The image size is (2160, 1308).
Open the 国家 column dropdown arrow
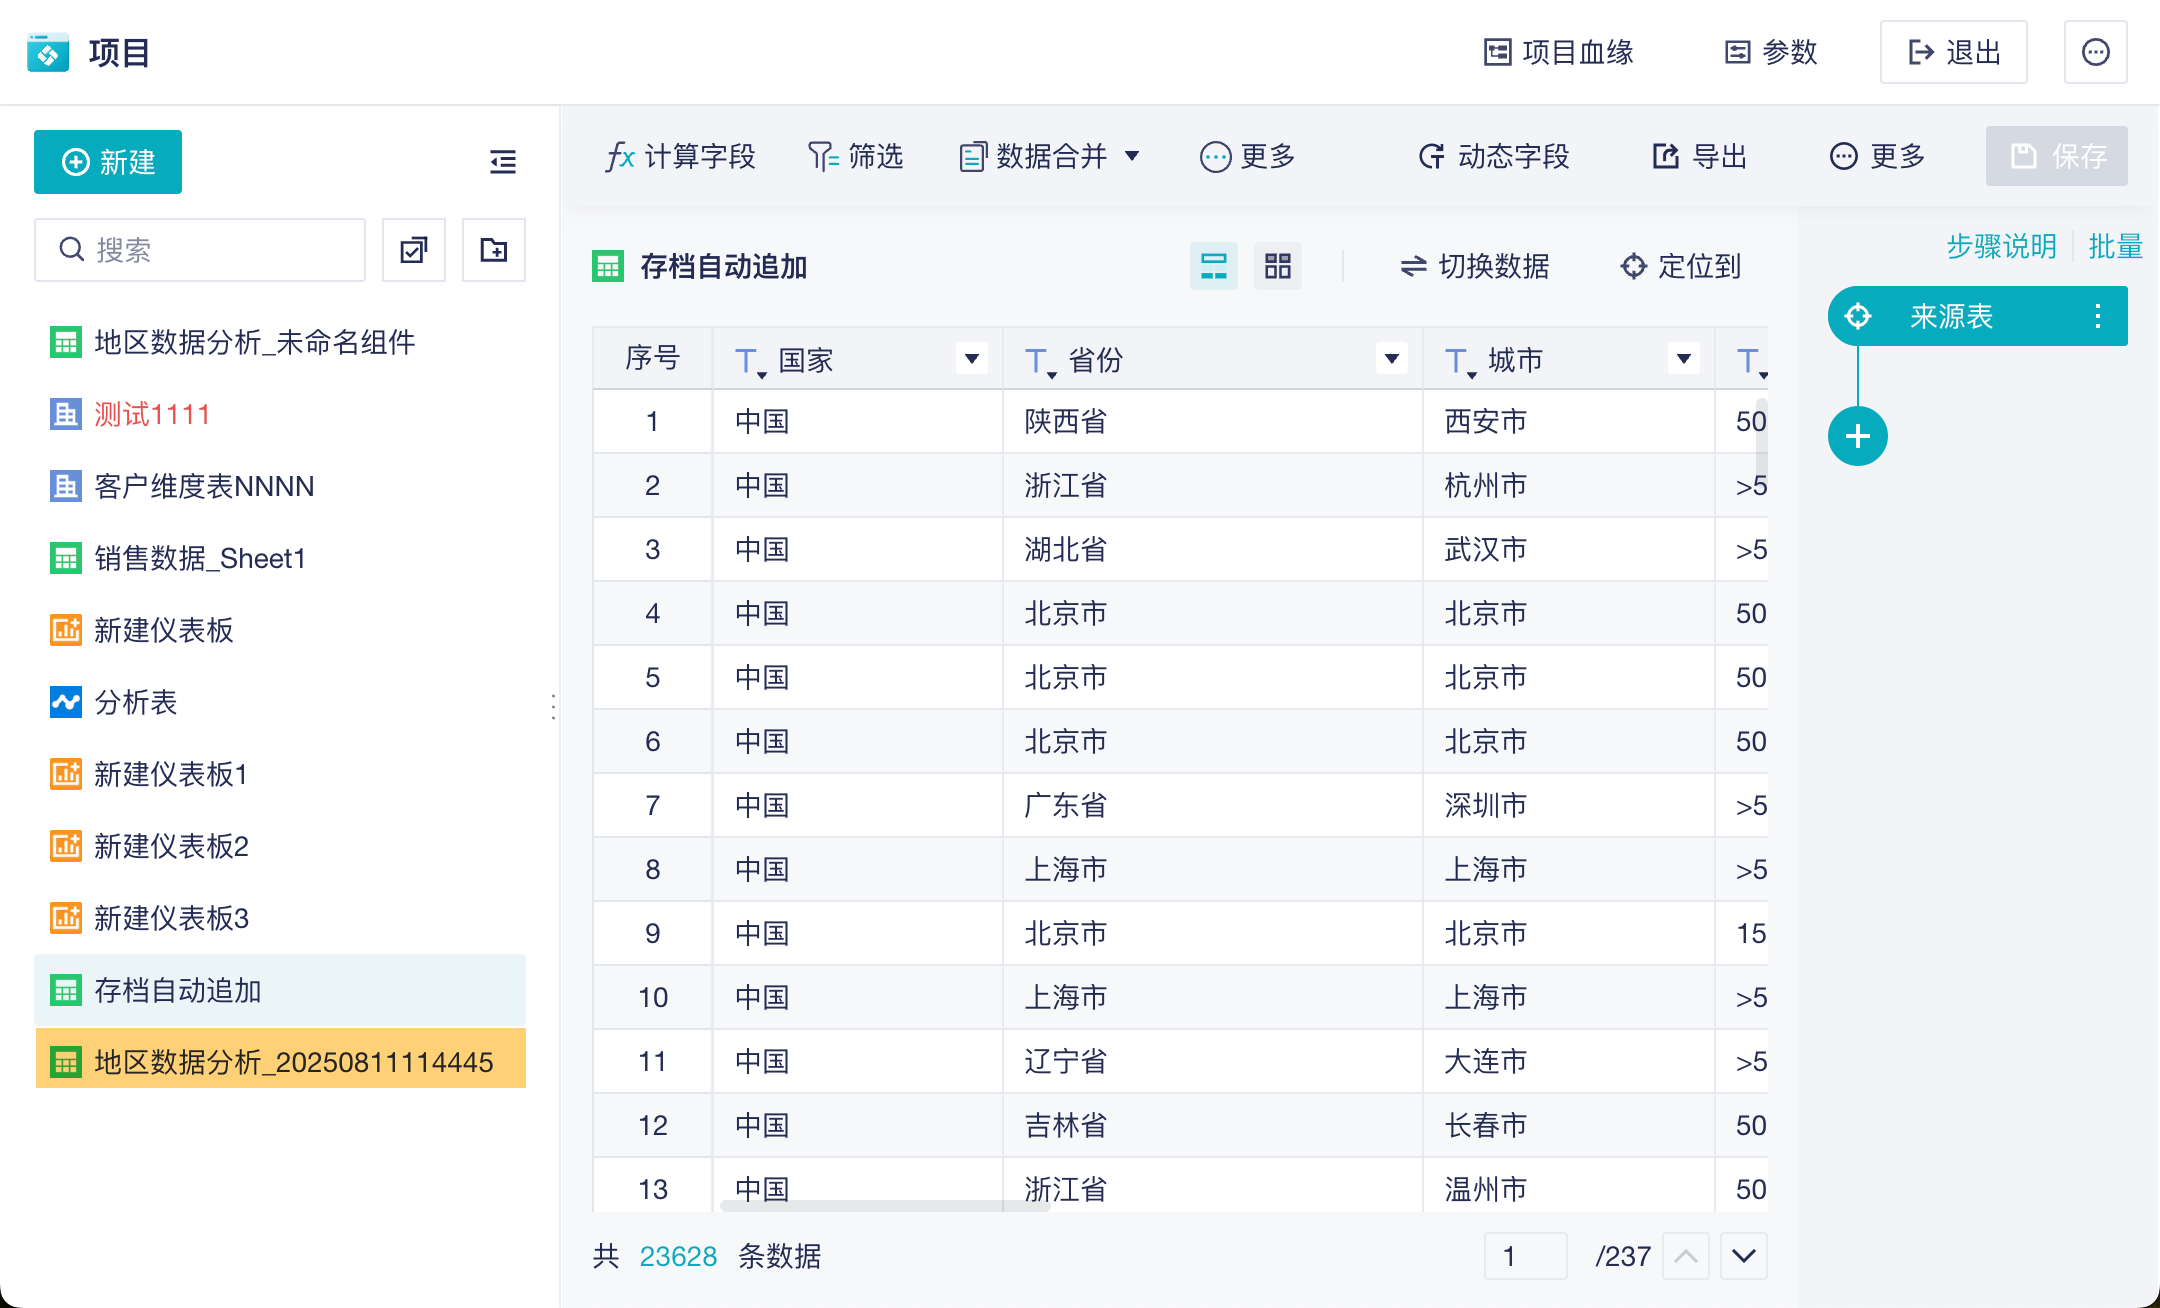[971, 359]
